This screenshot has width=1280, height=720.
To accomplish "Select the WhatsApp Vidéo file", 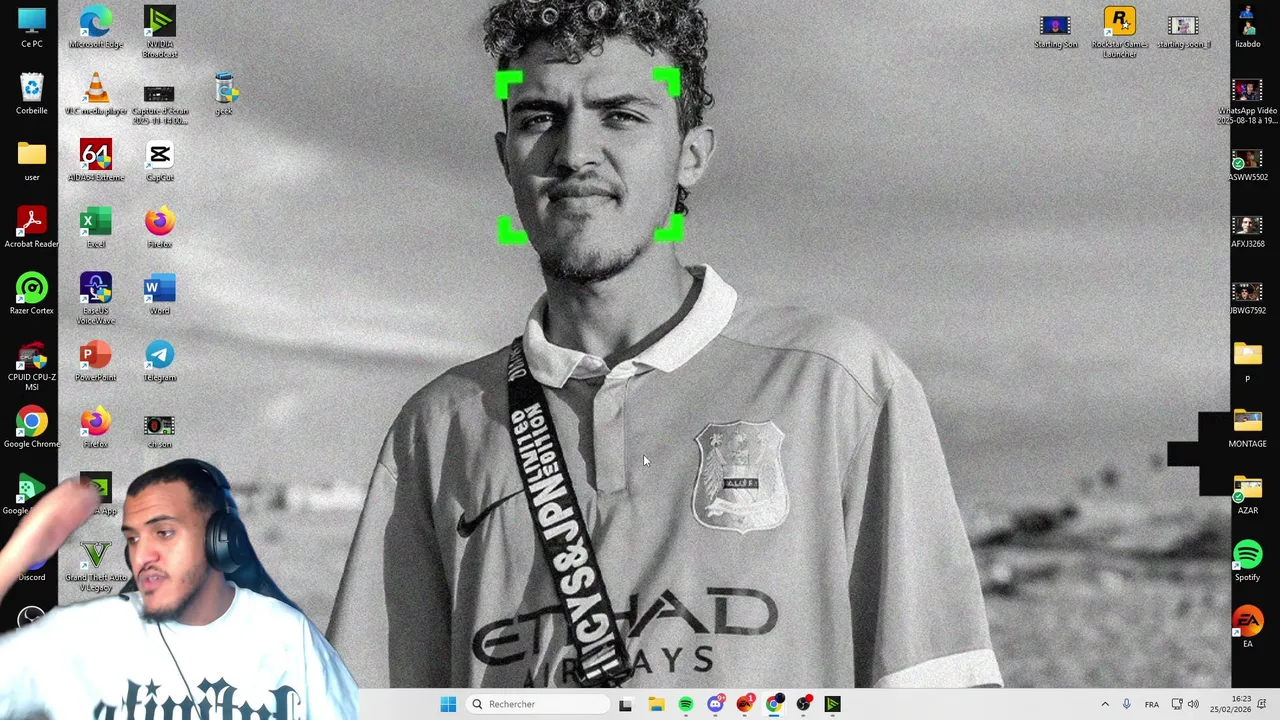I will (x=1248, y=102).
